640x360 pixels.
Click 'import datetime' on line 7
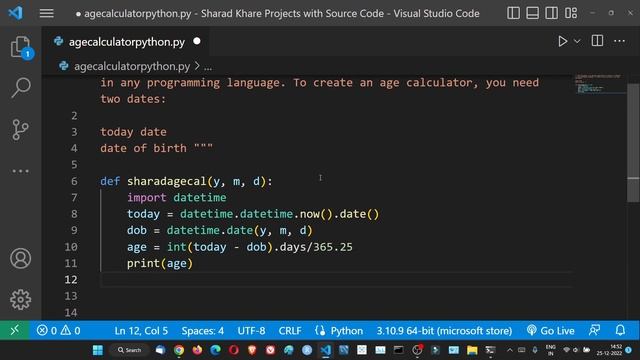pyautogui.click(x=176, y=198)
